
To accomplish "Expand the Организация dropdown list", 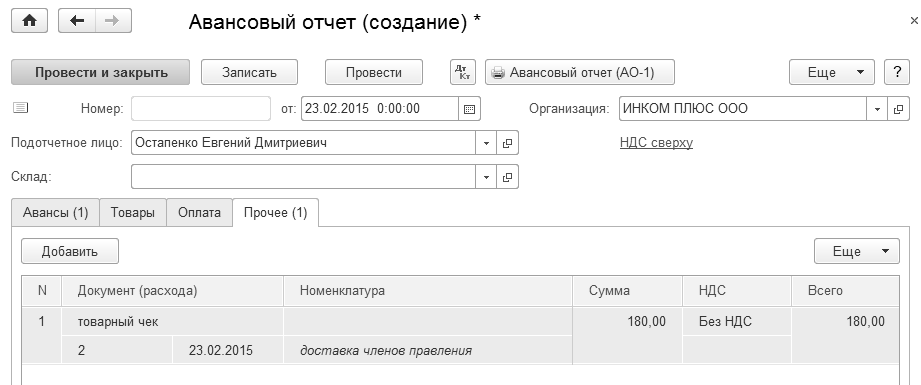I will (x=877, y=109).
